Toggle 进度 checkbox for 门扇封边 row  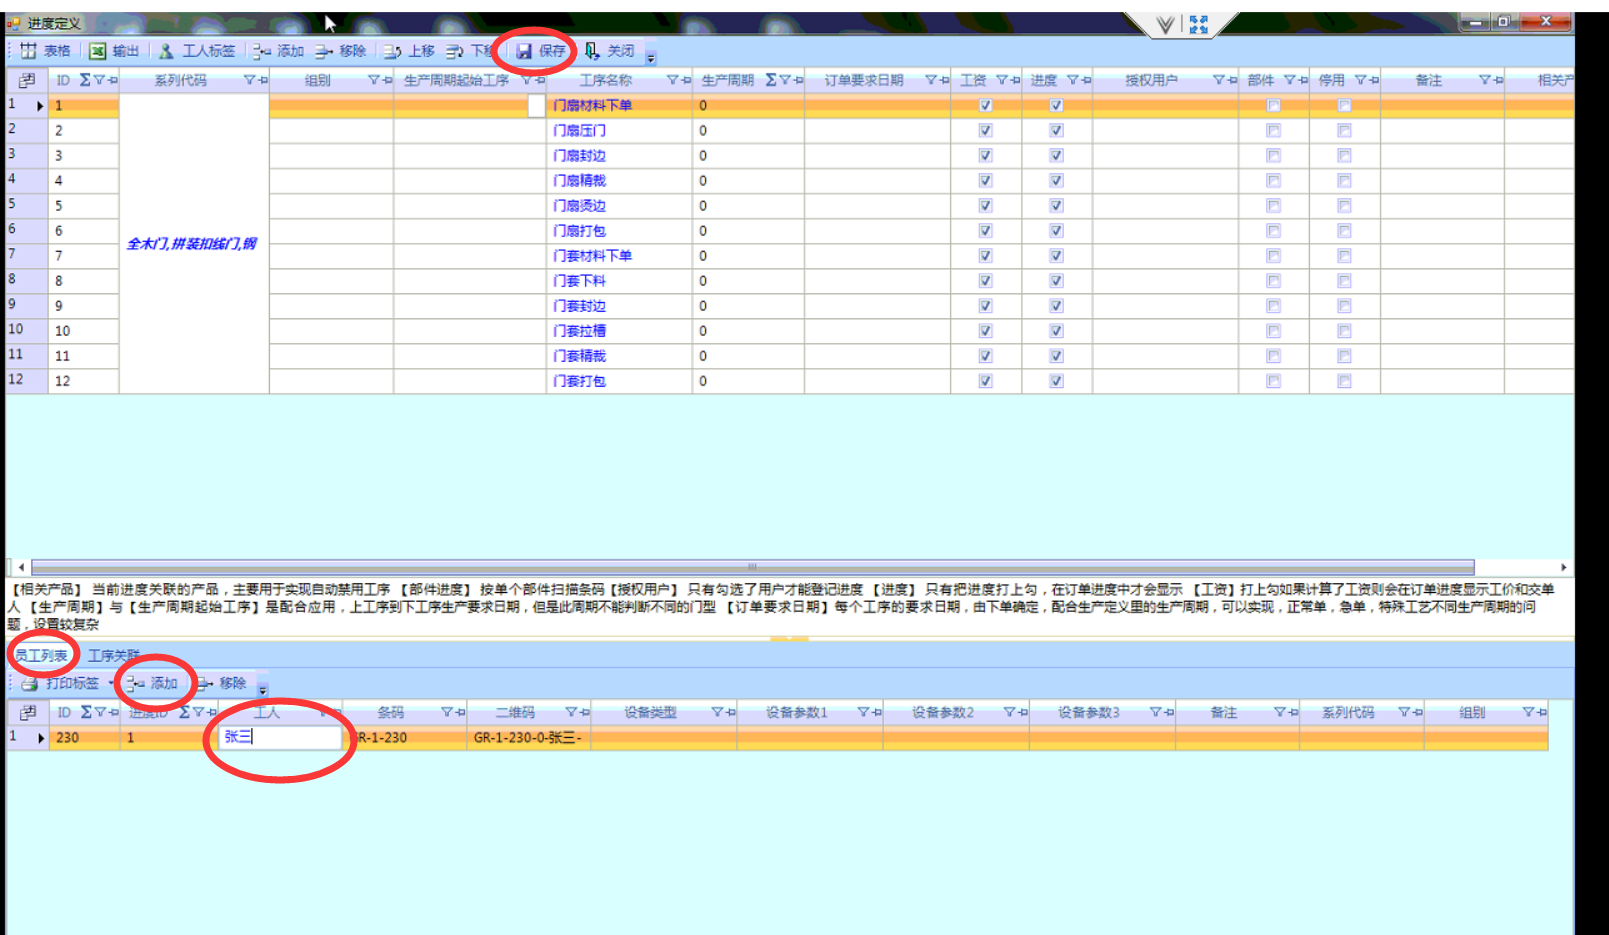click(1056, 156)
